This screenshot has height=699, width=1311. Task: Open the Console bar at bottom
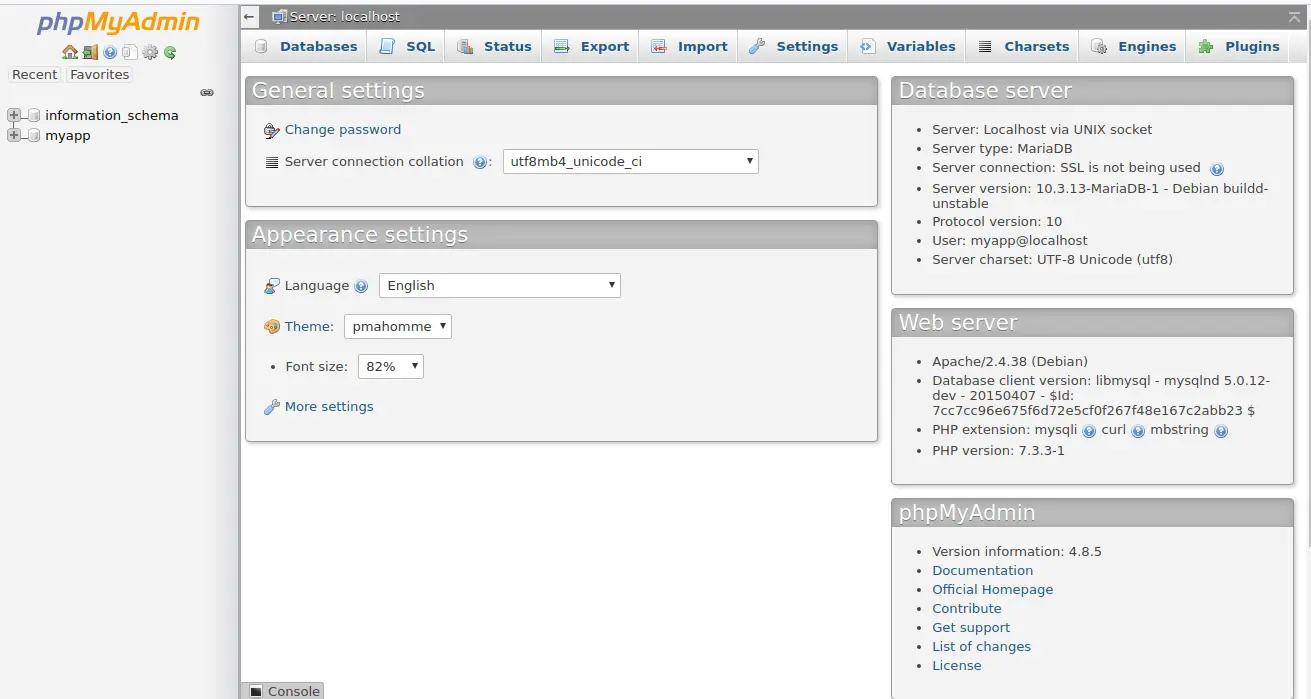tap(283, 691)
